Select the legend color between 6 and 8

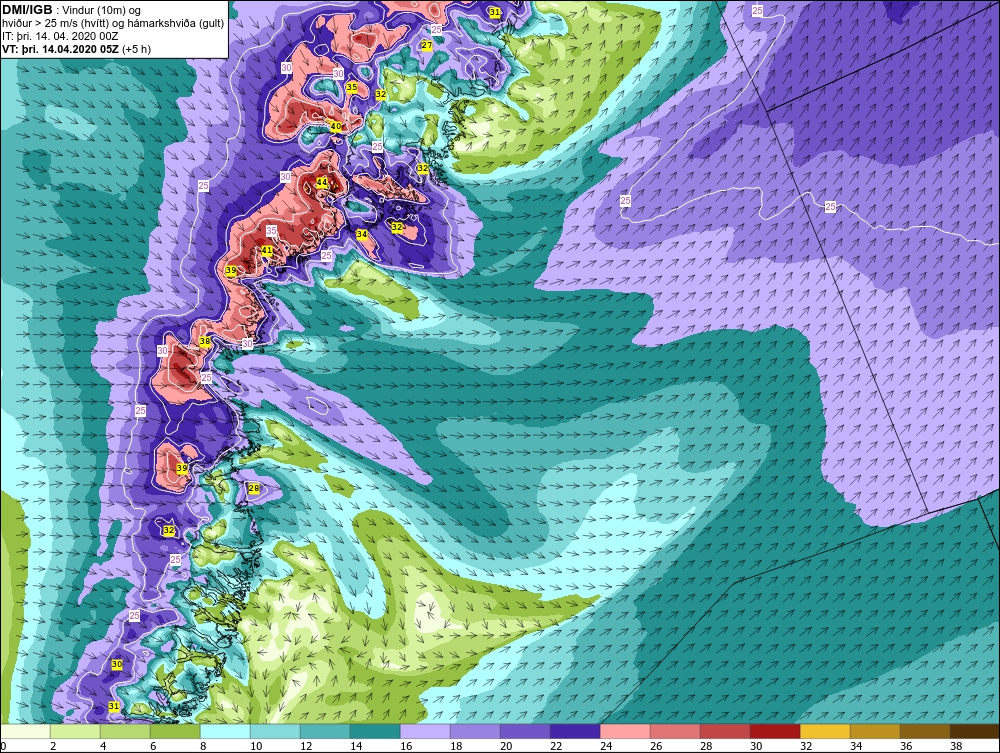(175, 732)
